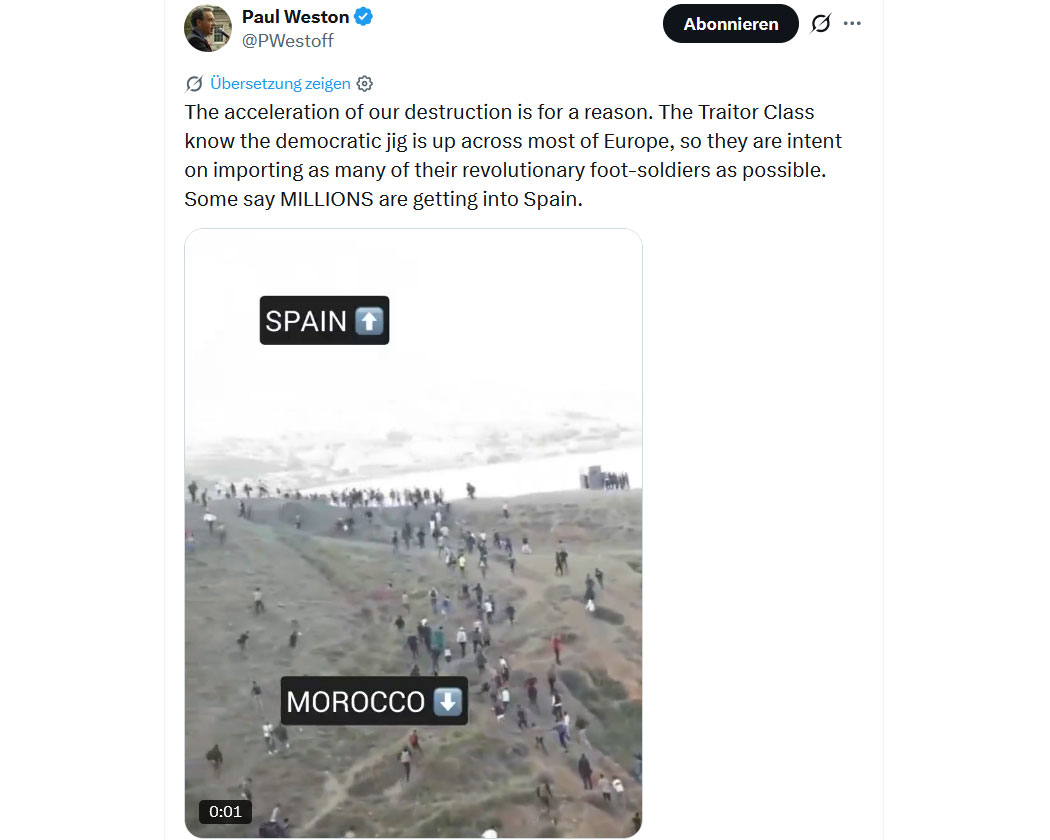The height and width of the screenshot is (840, 1050).
Task: Click the translation settings gear icon
Action: [x=364, y=84]
